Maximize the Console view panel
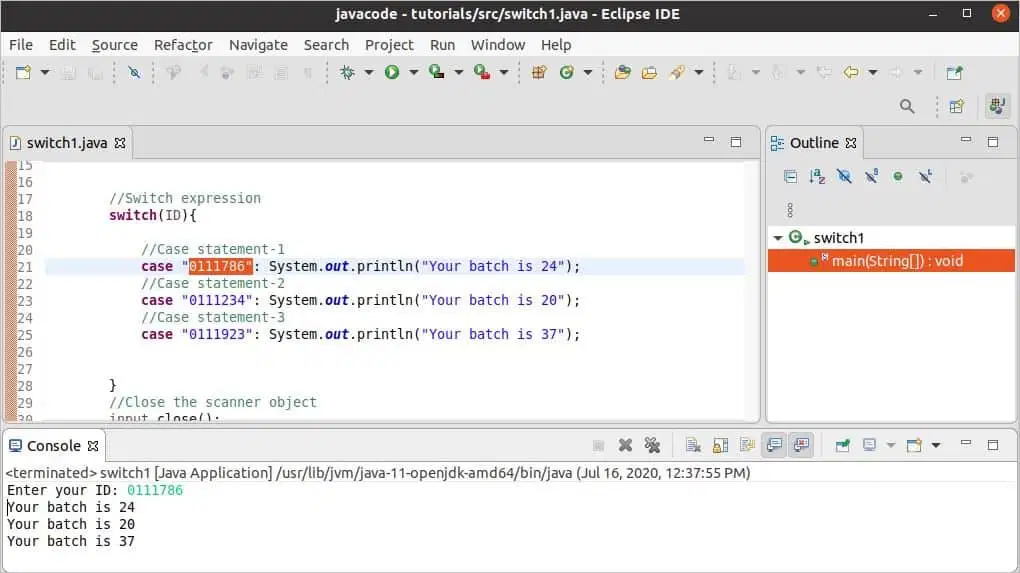 coord(993,446)
